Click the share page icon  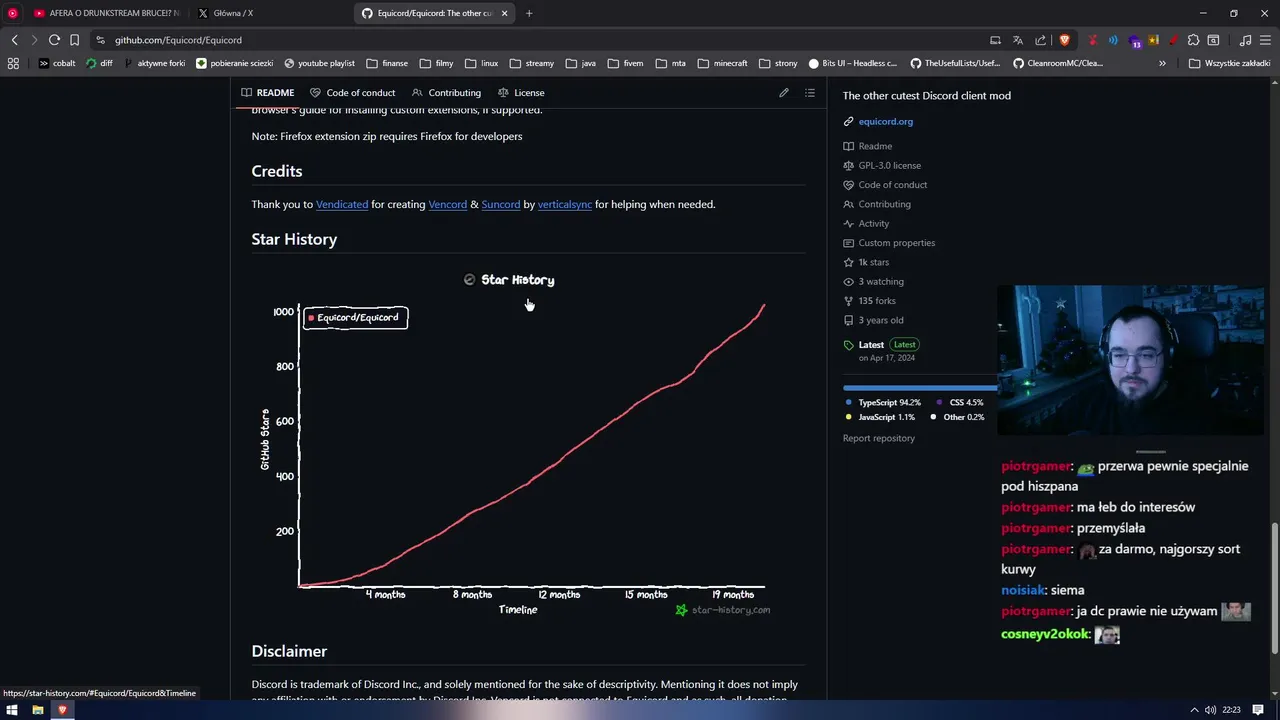tap(1041, 40)
